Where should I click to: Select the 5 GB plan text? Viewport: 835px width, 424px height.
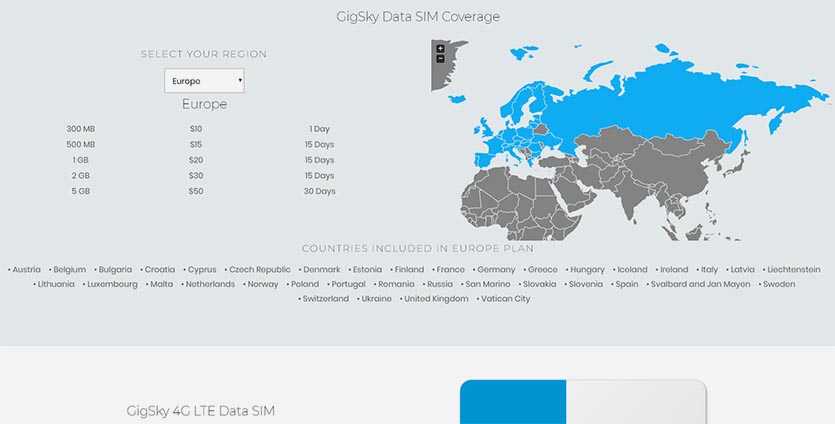click(x=81, y=191)
